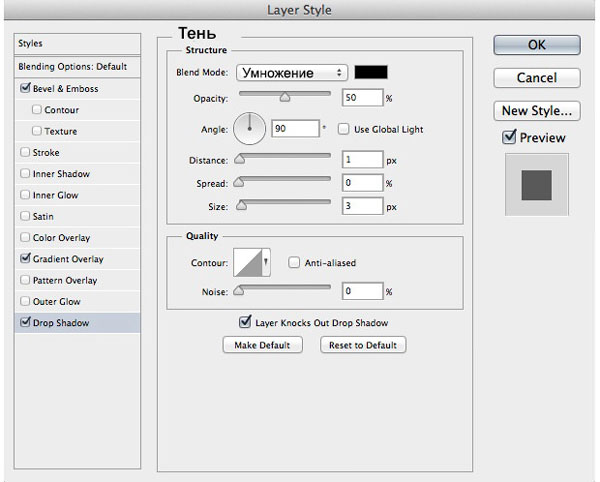Screen dimensions: 600x482
Task: Enable Use Global Light checkbox
Action: (343, 129)
